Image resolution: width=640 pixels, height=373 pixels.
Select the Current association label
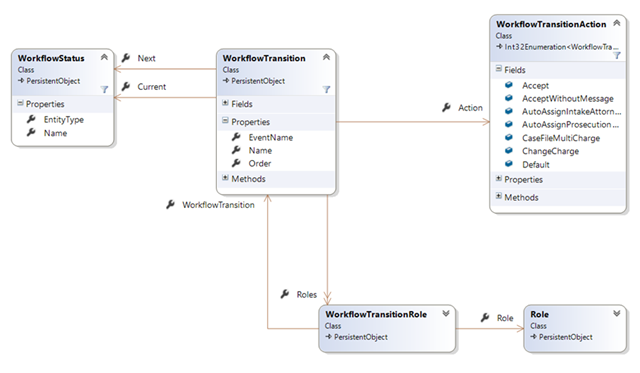click(x=152, y=87)
